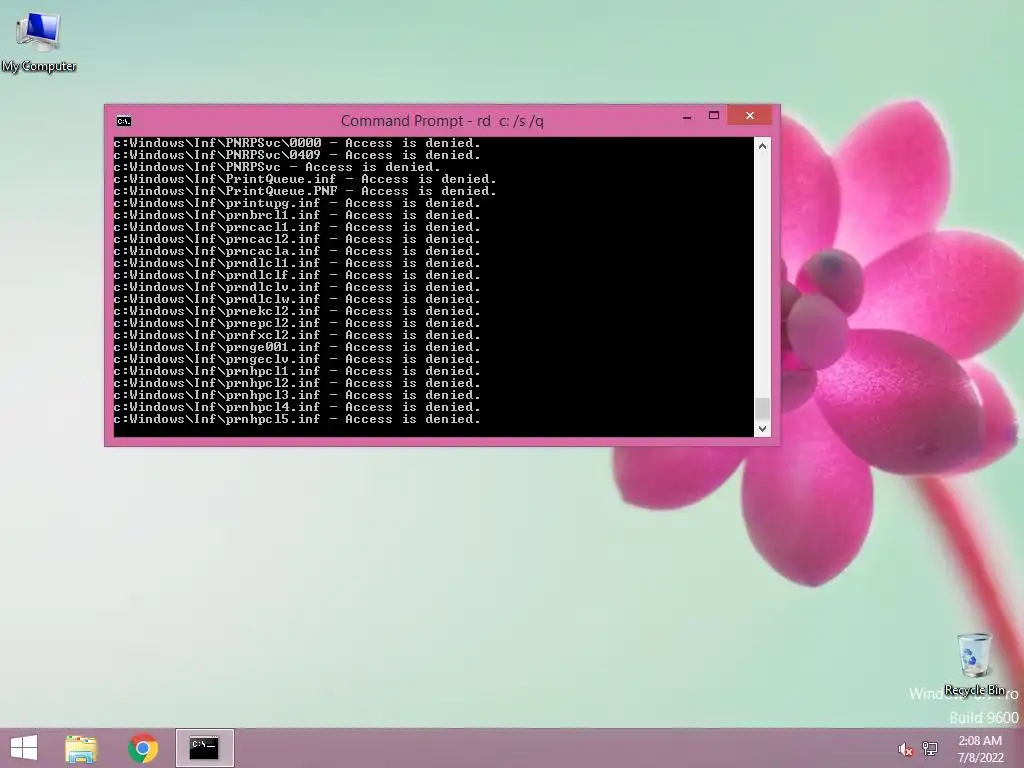Screen dimensions: 1024x768
Task: Click the prnhpcl2.inf output line
Action: tap(297, 383)
